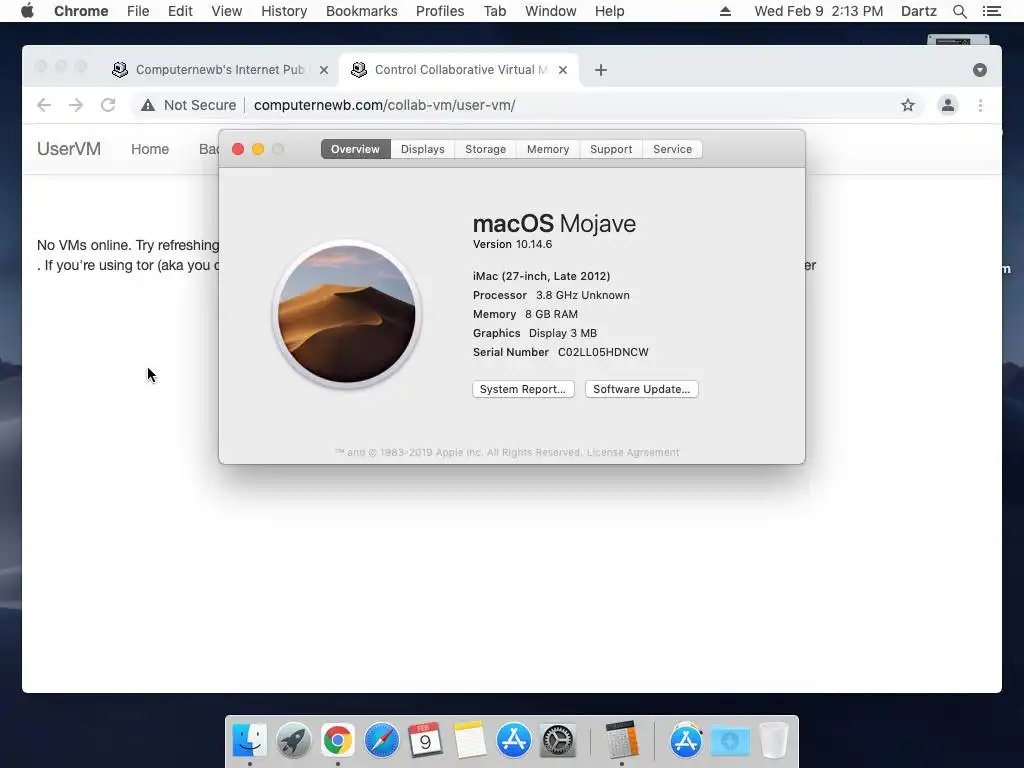Close the Computernewb's Internet Pub tab
1024x768 pixels.
point(323,70)
